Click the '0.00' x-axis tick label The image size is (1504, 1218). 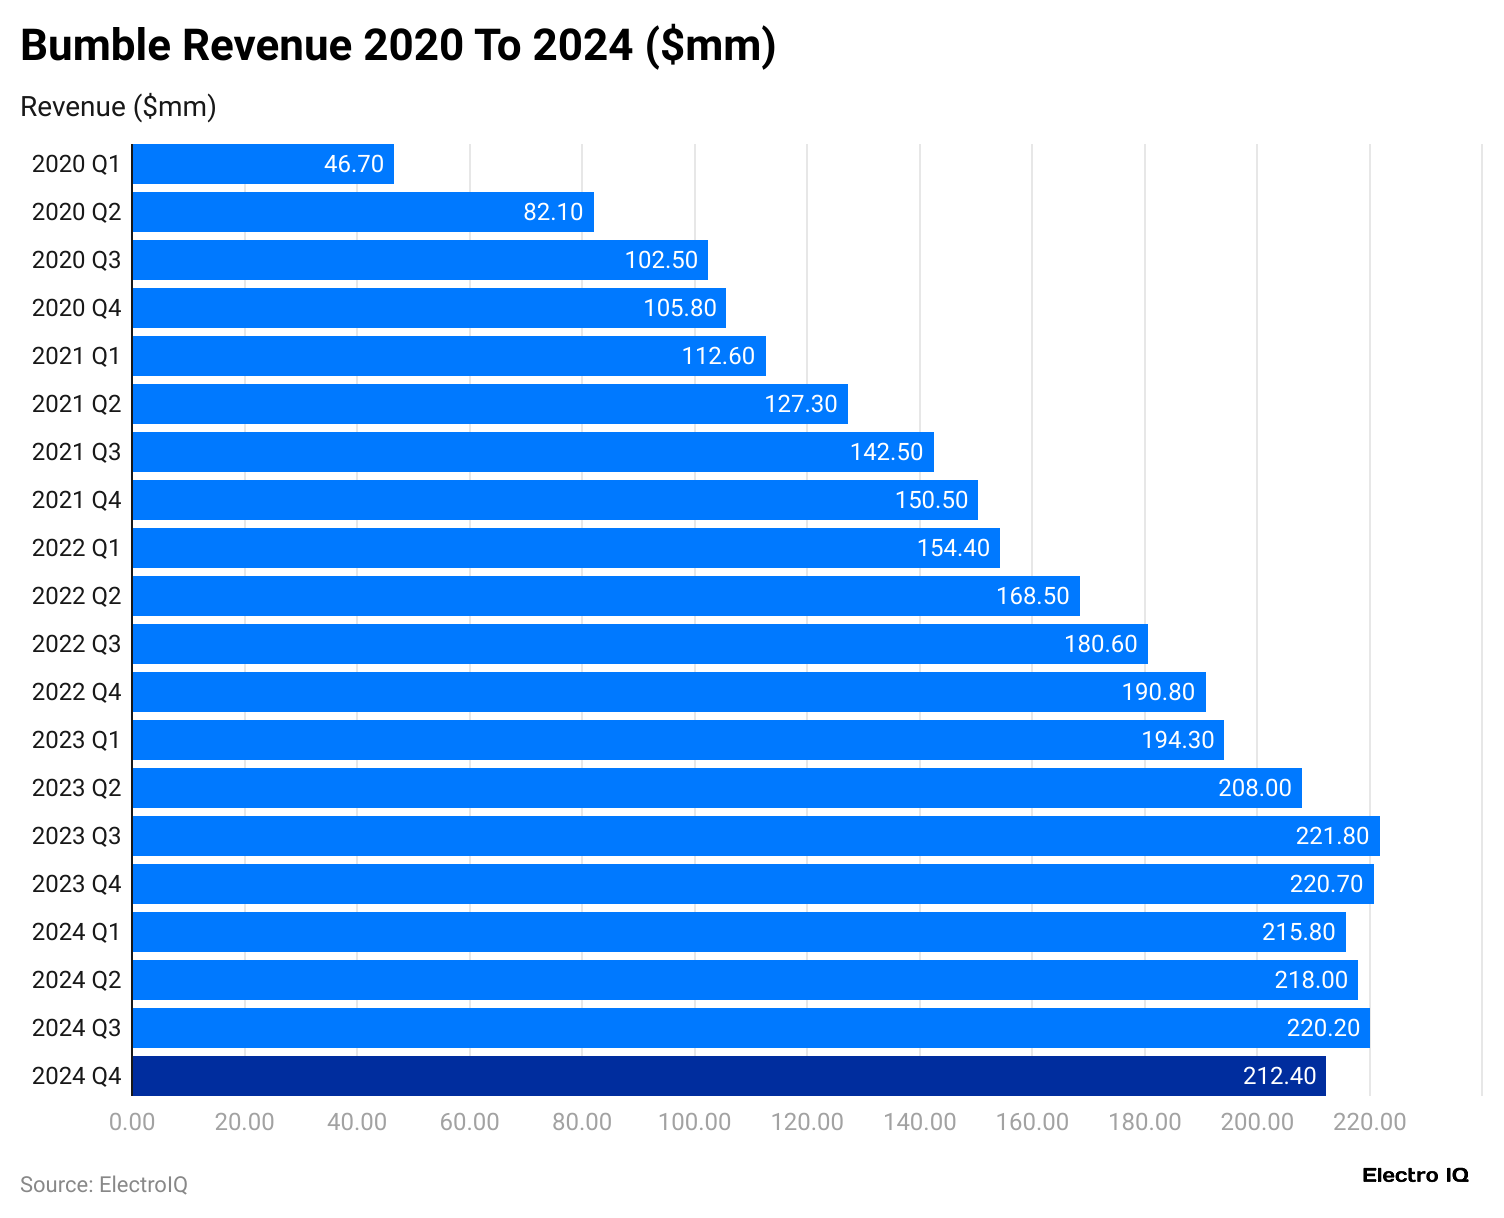tap(132, 1122)
